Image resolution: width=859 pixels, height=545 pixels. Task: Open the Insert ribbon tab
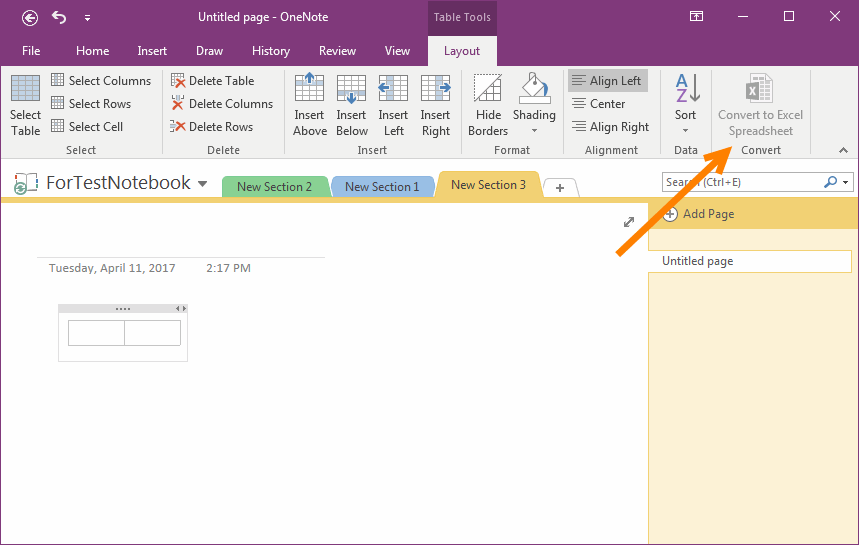[x=152, y=51]
